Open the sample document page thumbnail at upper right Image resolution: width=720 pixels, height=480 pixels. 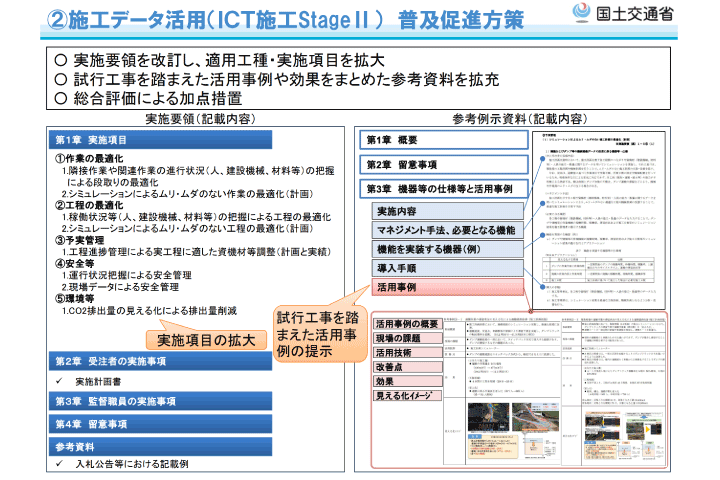pos(599,220)
